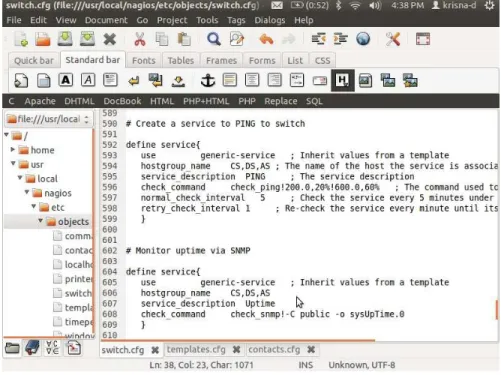Switch to the Tables tab
The height and width of the screenshot is (375, 501).
pyautogui.click(x=181, y=60)
